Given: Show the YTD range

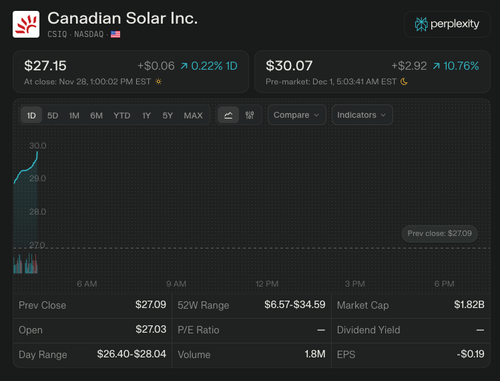Looking at the screenshot, I should 122,115.
